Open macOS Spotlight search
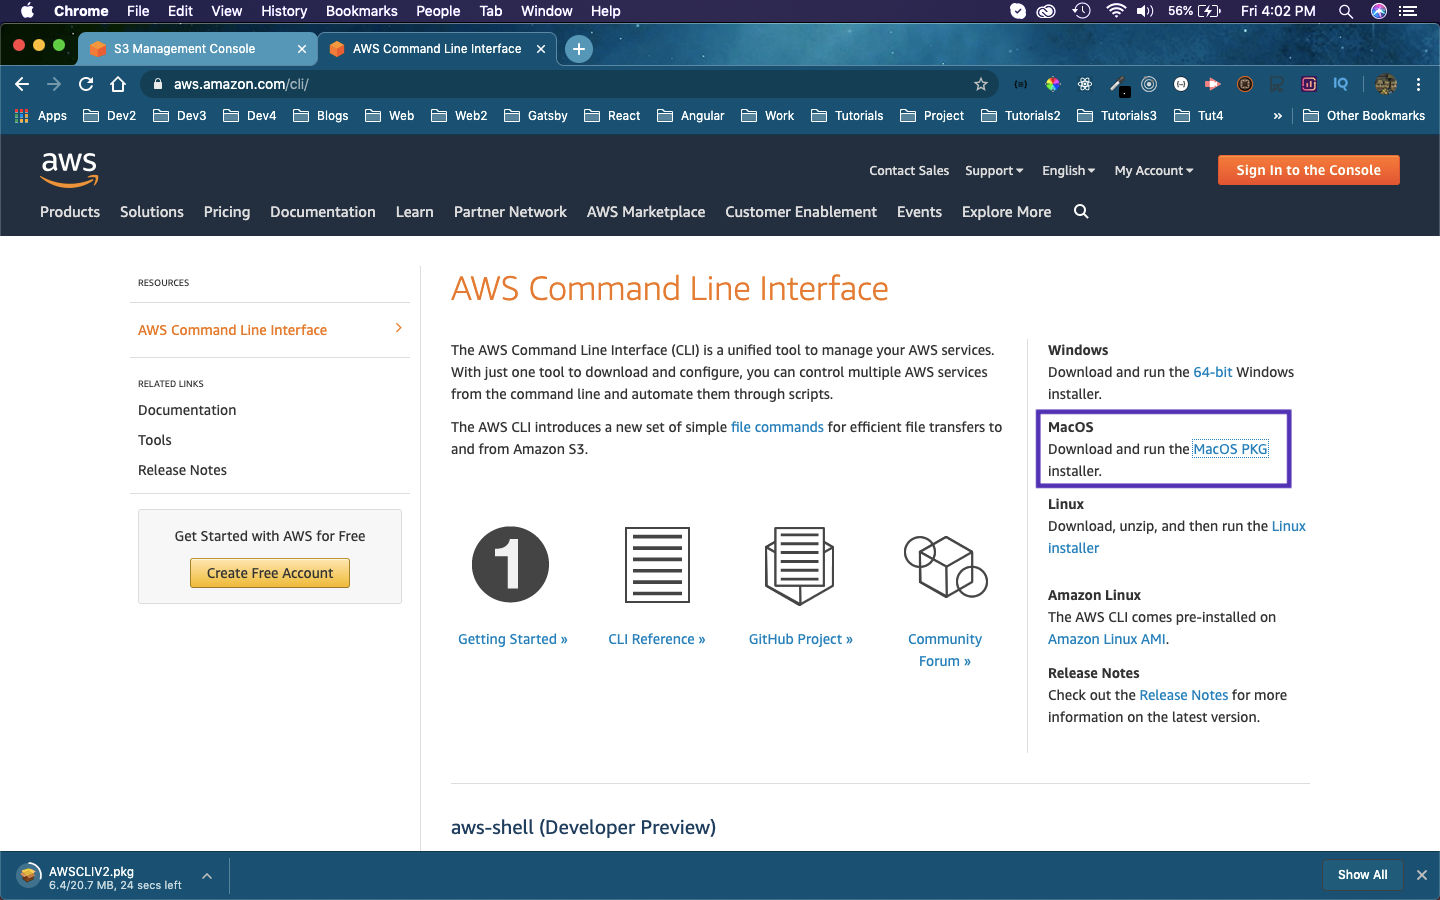The height and width of the screenshot is (900, 1440). pyautogui.click(x=1346, y=11)
